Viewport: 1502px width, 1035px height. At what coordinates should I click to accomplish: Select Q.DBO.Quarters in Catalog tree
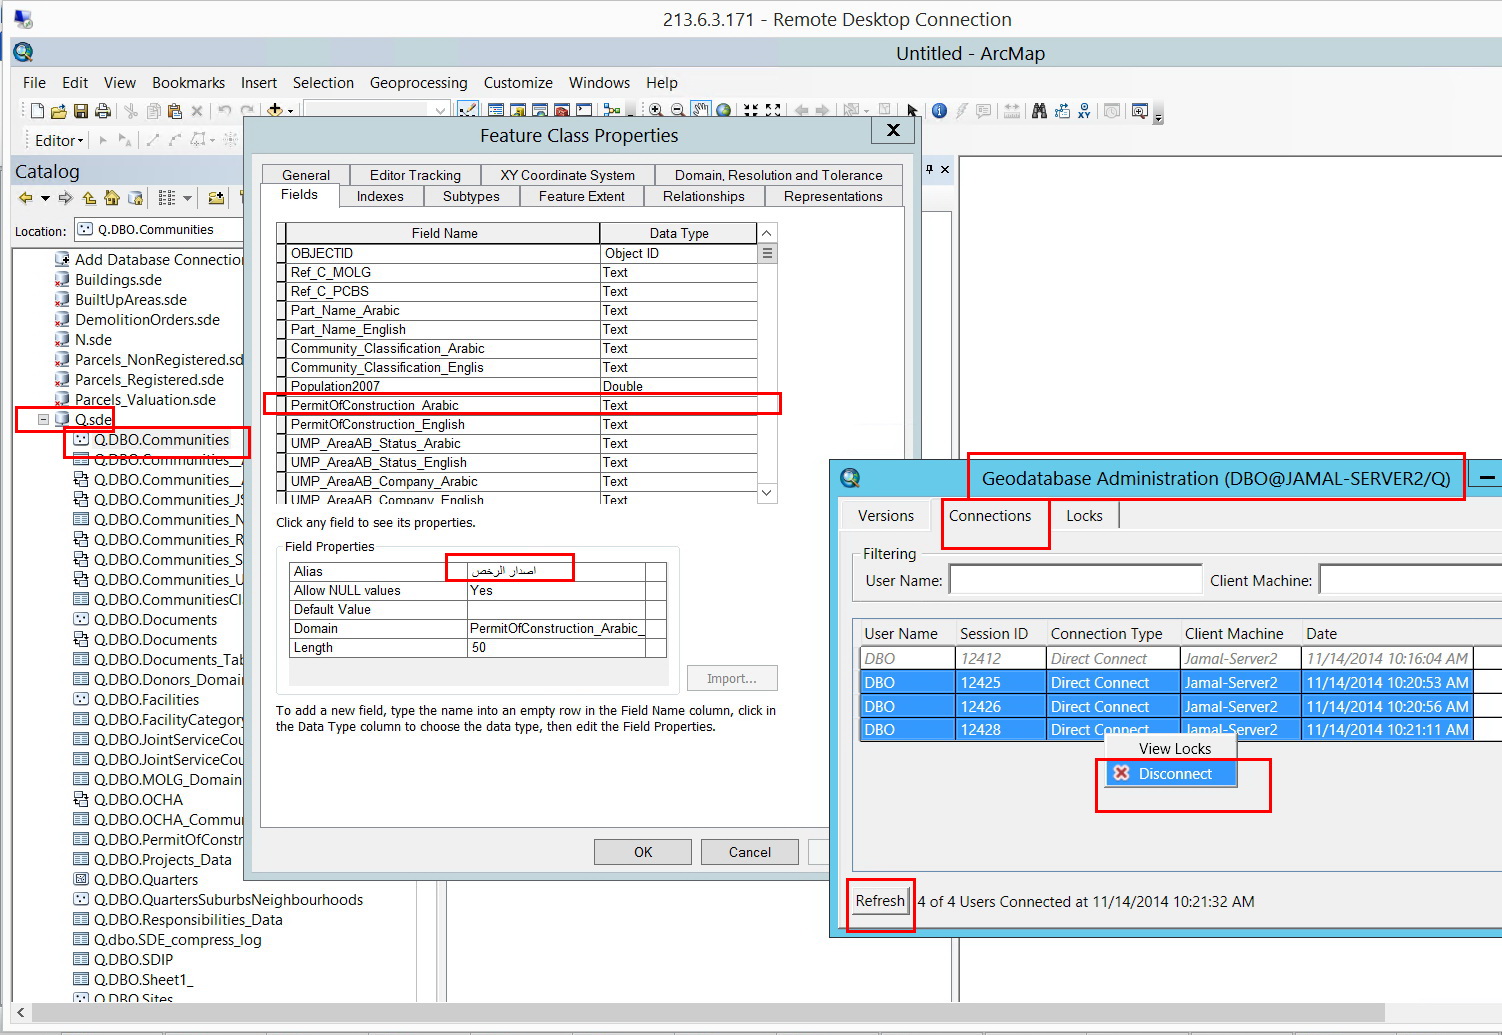(146, 880)
